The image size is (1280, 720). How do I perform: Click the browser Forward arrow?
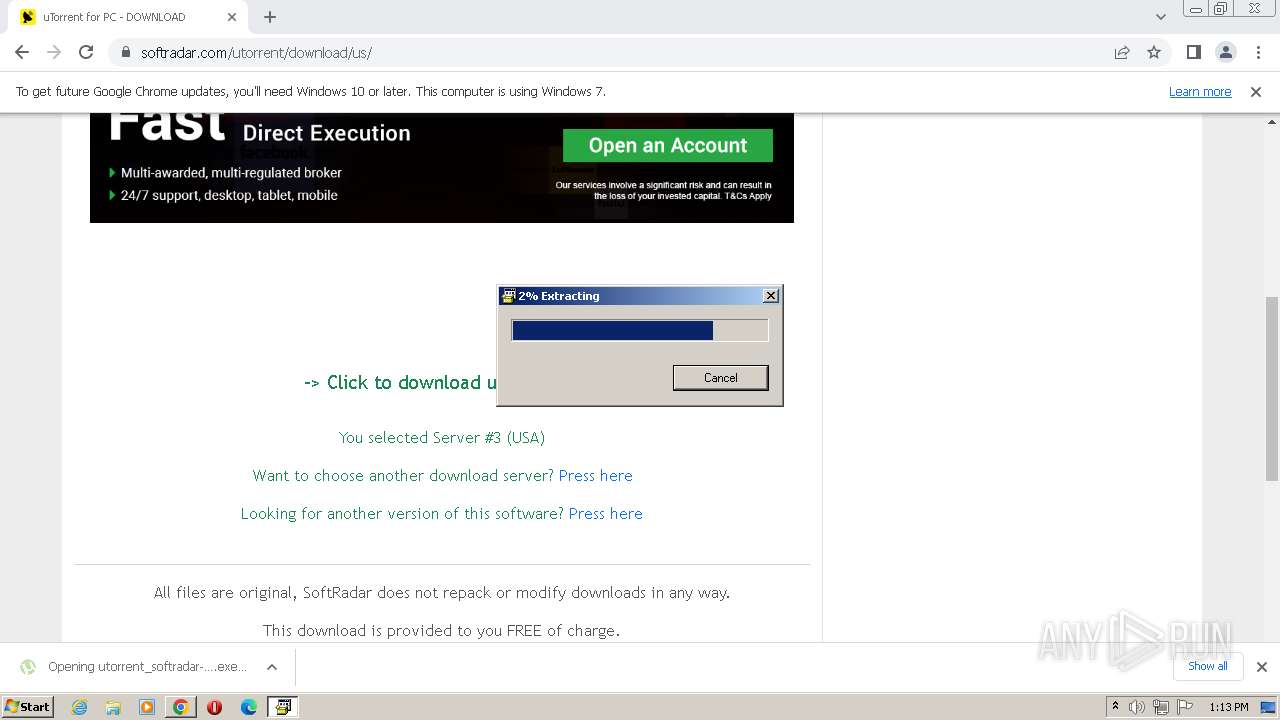click(x=54, y=52)
